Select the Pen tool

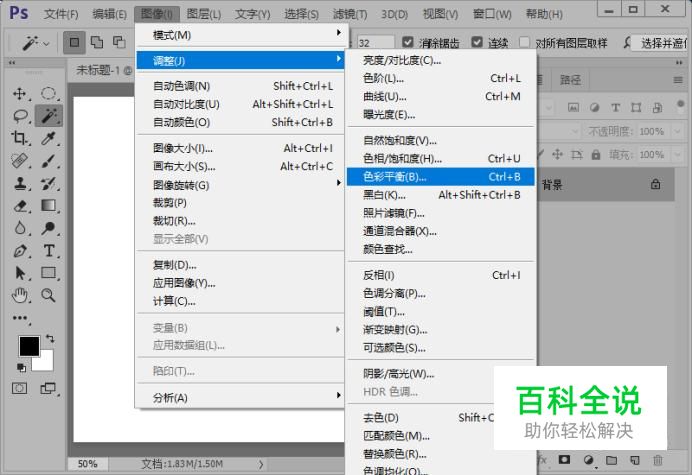tap(20, 251)
